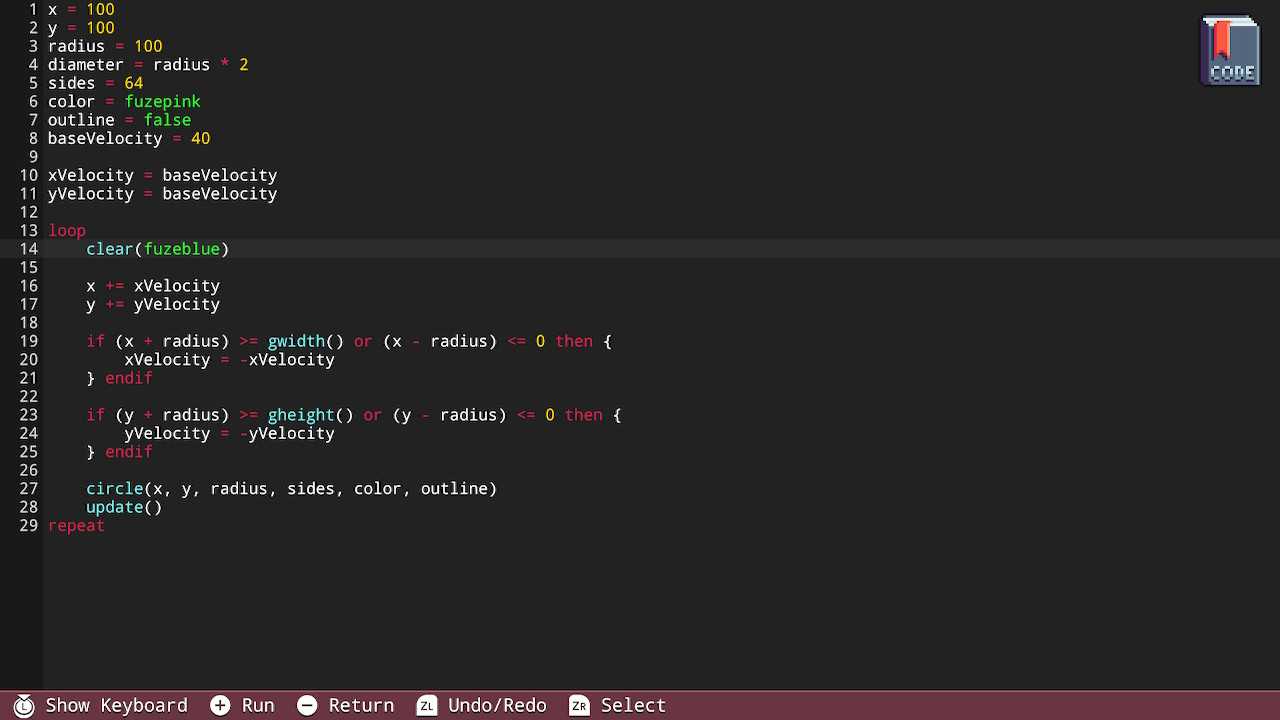Click the stick icon beside Show Keyboard
This screenshot has height=720, width=1280.
tap(24, 705)
